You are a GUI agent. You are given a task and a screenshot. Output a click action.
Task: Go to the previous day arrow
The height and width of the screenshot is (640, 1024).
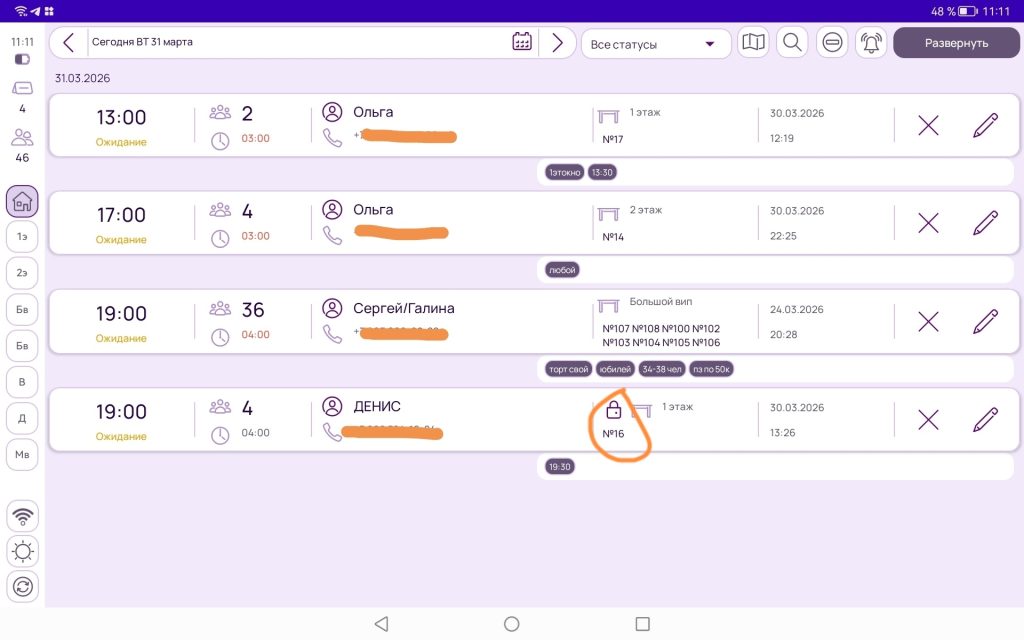(x=68, y=42)
